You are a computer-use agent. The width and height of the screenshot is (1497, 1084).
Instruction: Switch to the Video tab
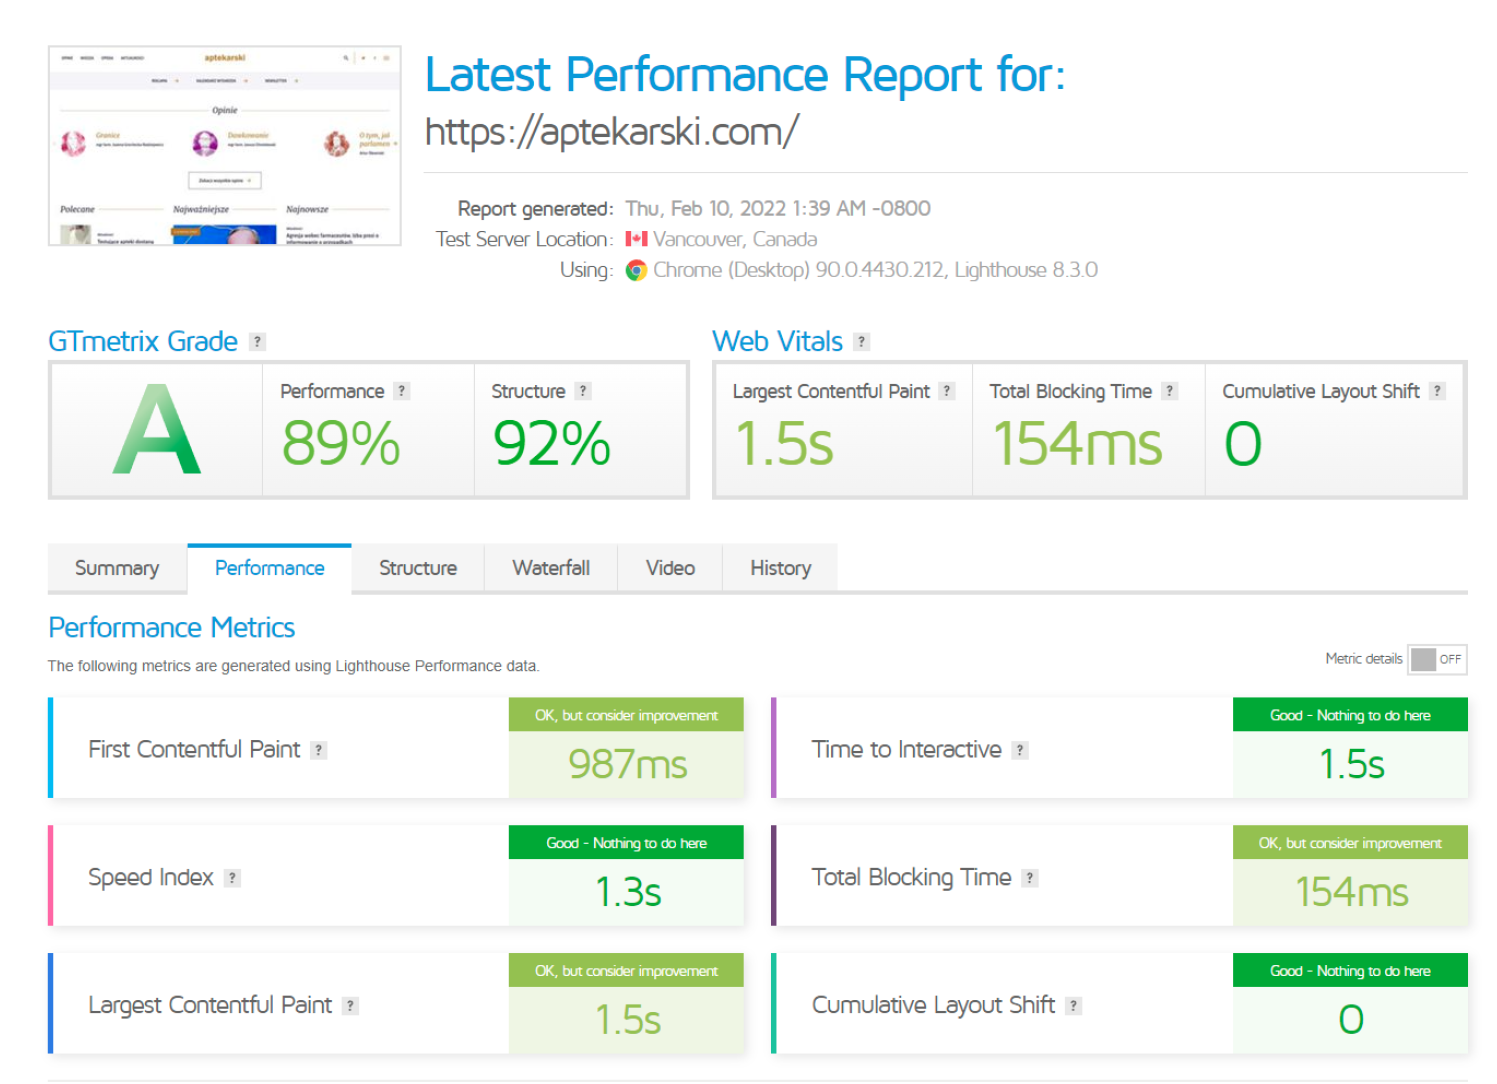670,568
